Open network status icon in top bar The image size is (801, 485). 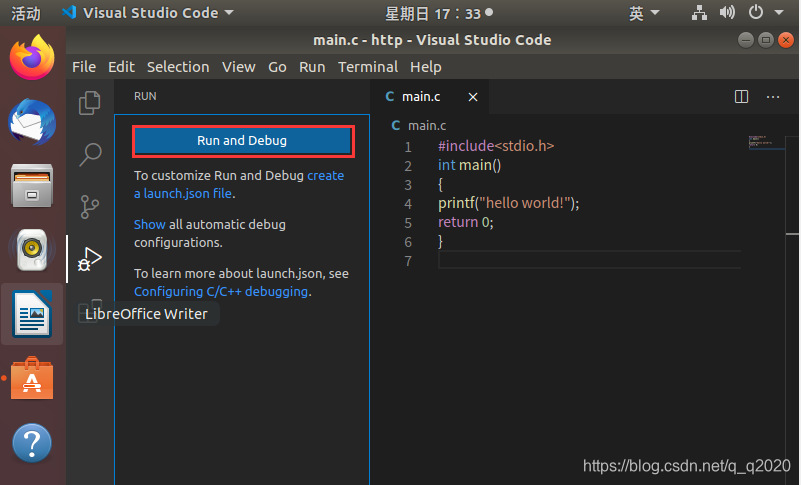click(699, 12)
